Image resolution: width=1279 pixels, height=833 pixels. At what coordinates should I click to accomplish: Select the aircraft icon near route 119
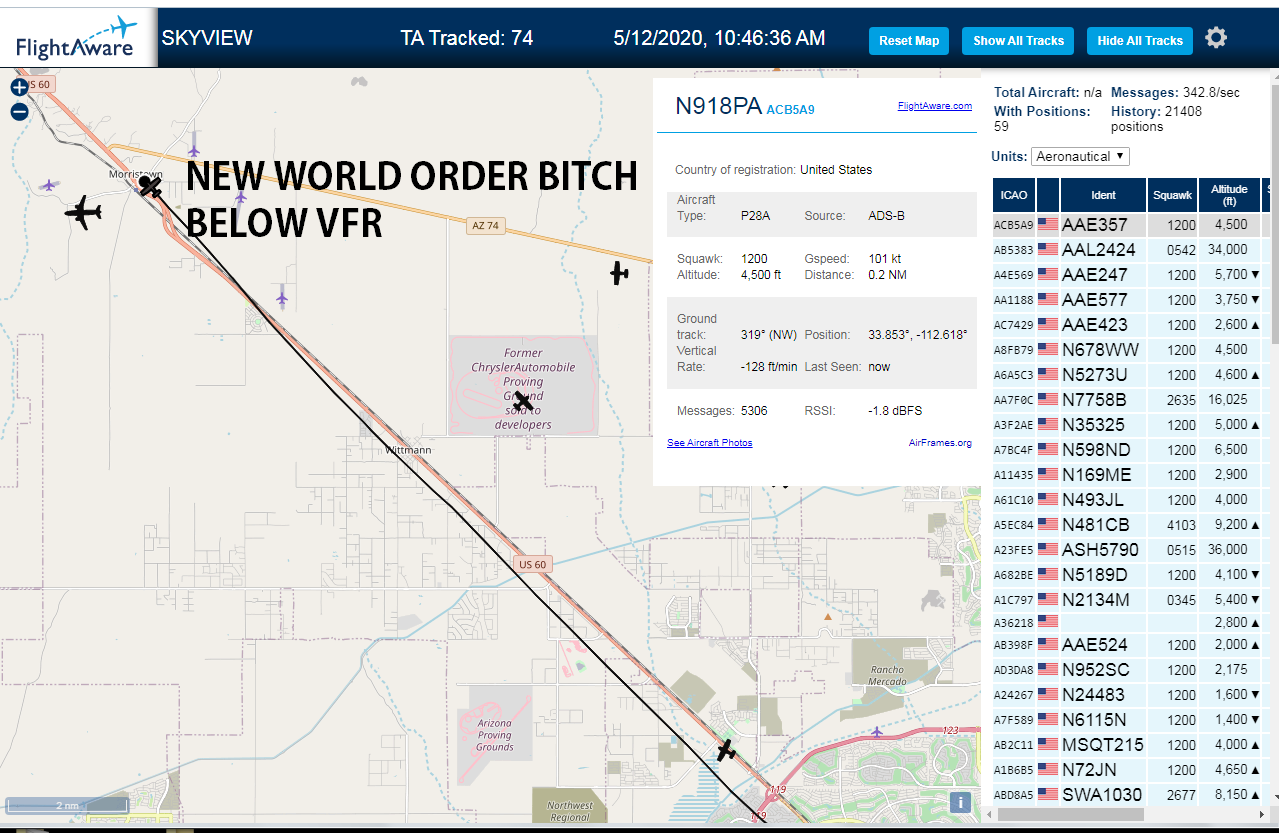[x=727, y=749]
